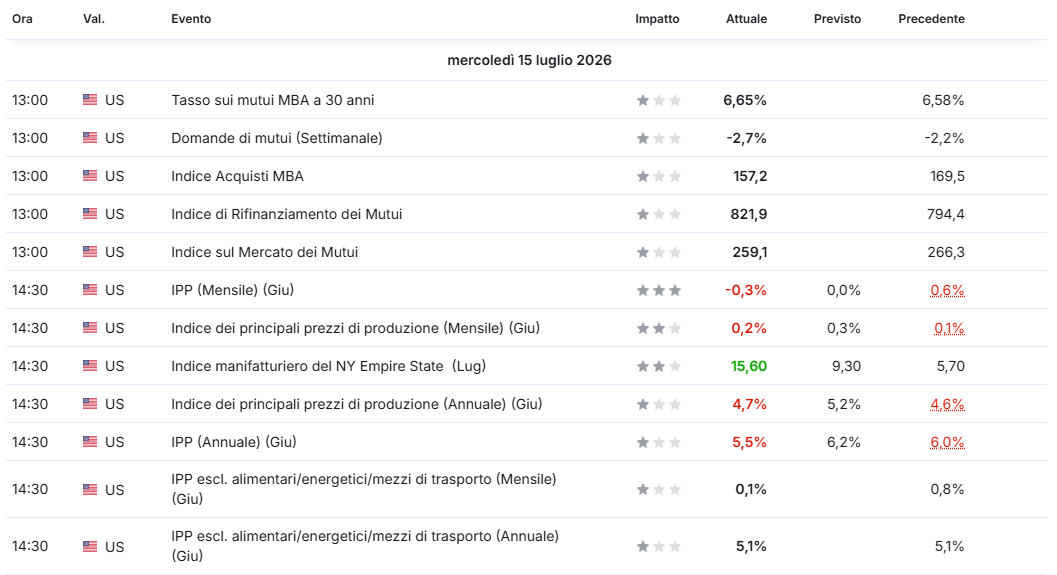Open Indice dei principali prezzi di produzione (Annuale)
The image size is (1057, 575).
[x=357, y=404]
